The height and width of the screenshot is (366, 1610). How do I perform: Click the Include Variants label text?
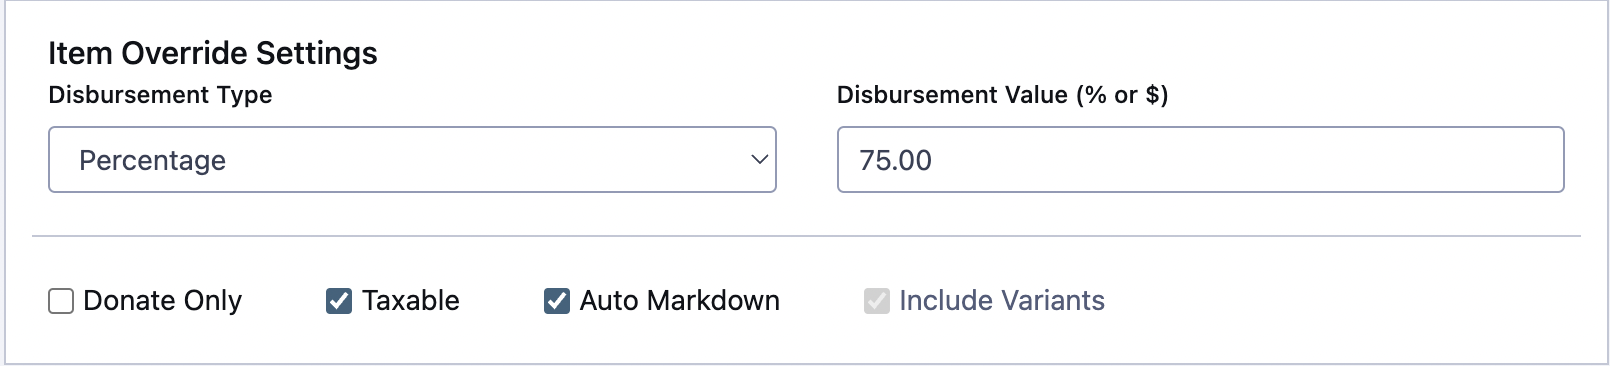1002,301
